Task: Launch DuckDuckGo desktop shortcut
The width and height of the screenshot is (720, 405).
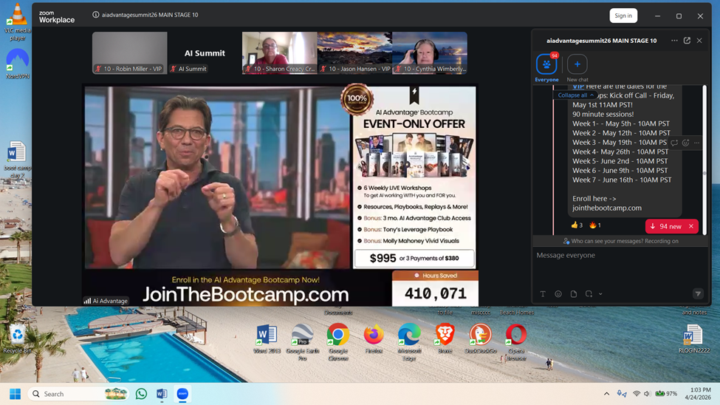Action: pos(480,339)
